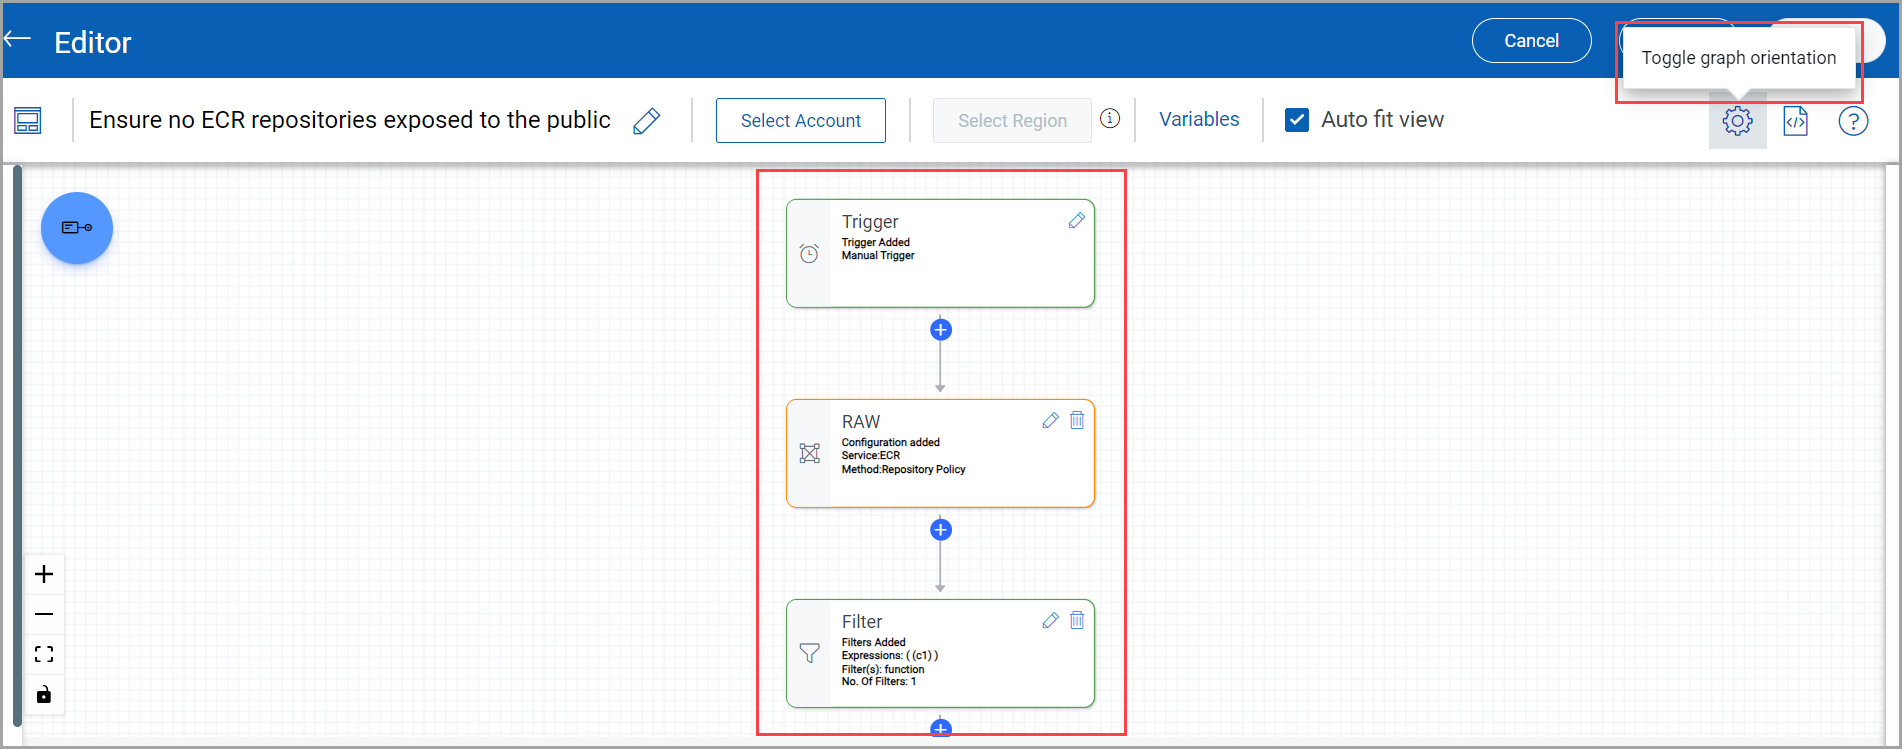Uncheck the Auto fit view checkbox

click(1297, 120)
